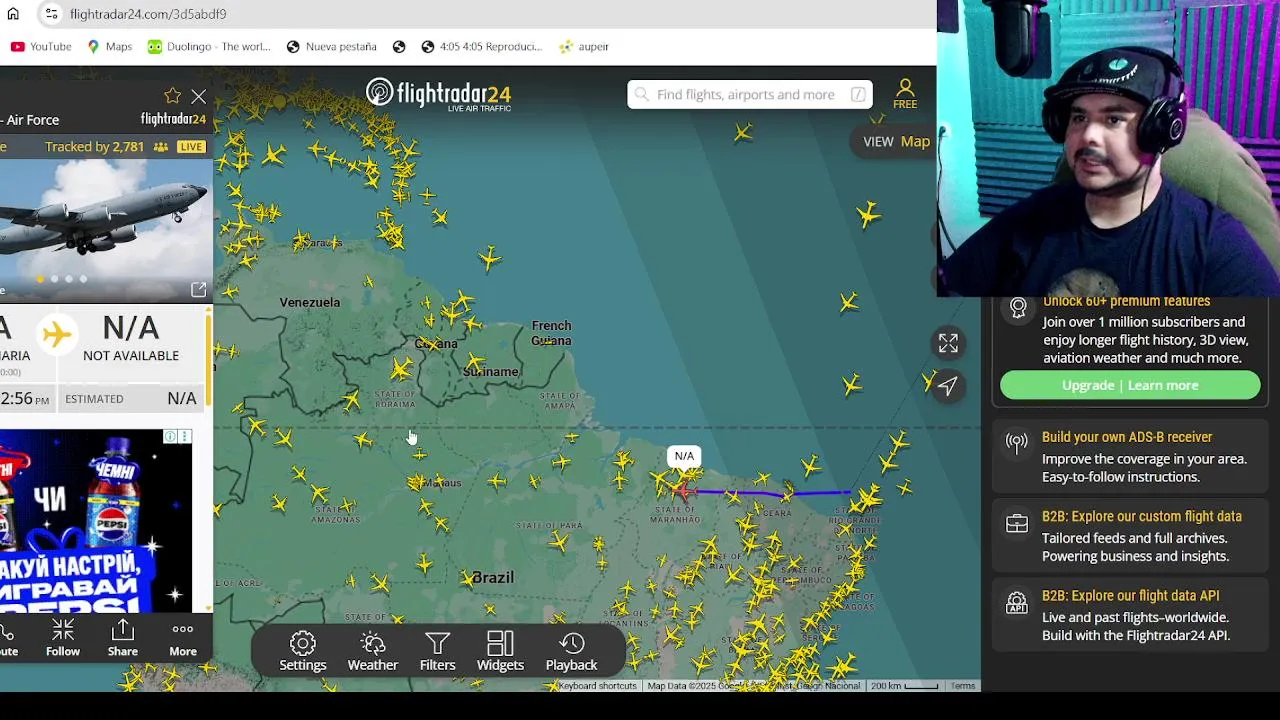Image resolution: width=1280 pixels, height=720 pixels.
Task: Click browser Home icon
Action: (x=13, y=14)
